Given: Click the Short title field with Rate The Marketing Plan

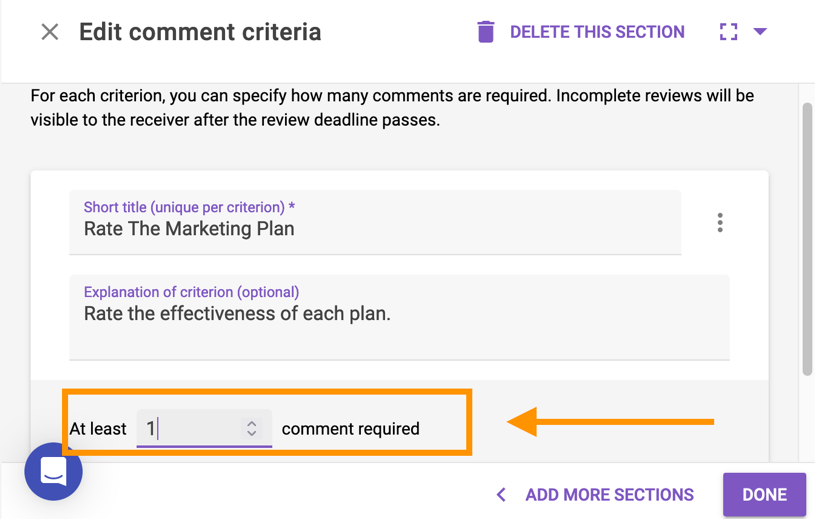Looking at the screenshot, I should point(375,228).
